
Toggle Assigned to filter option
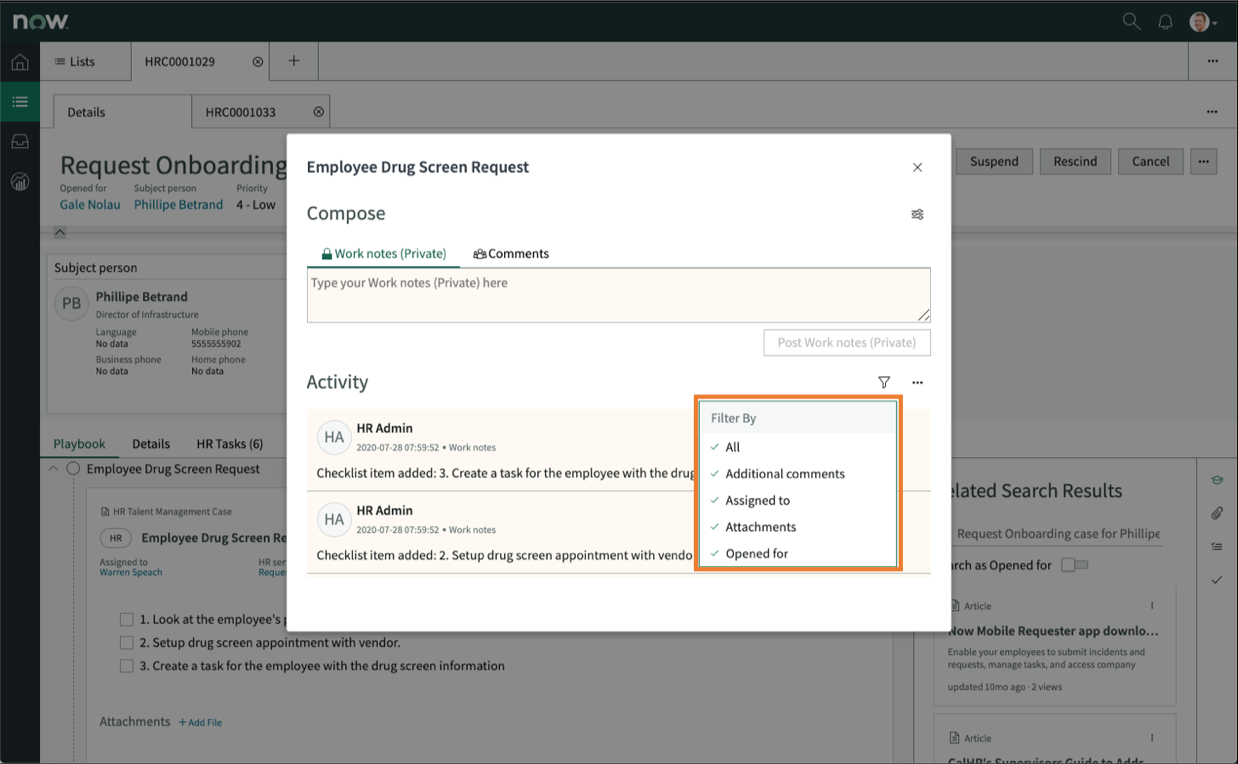tap(798, 500)
